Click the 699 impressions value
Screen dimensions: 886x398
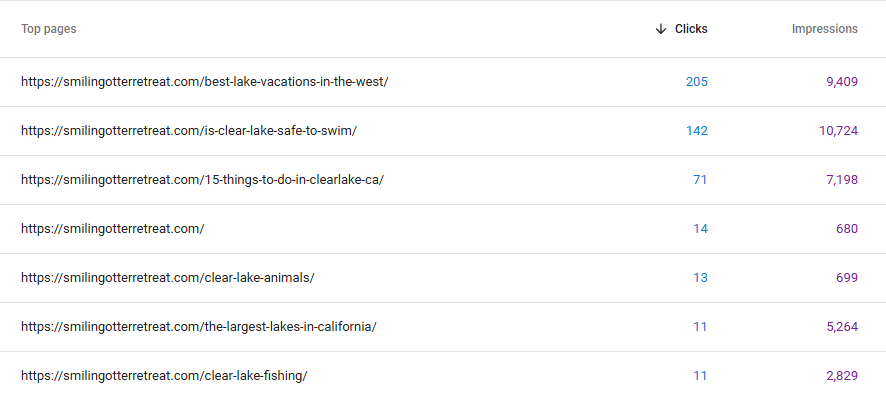coord(847,278)
